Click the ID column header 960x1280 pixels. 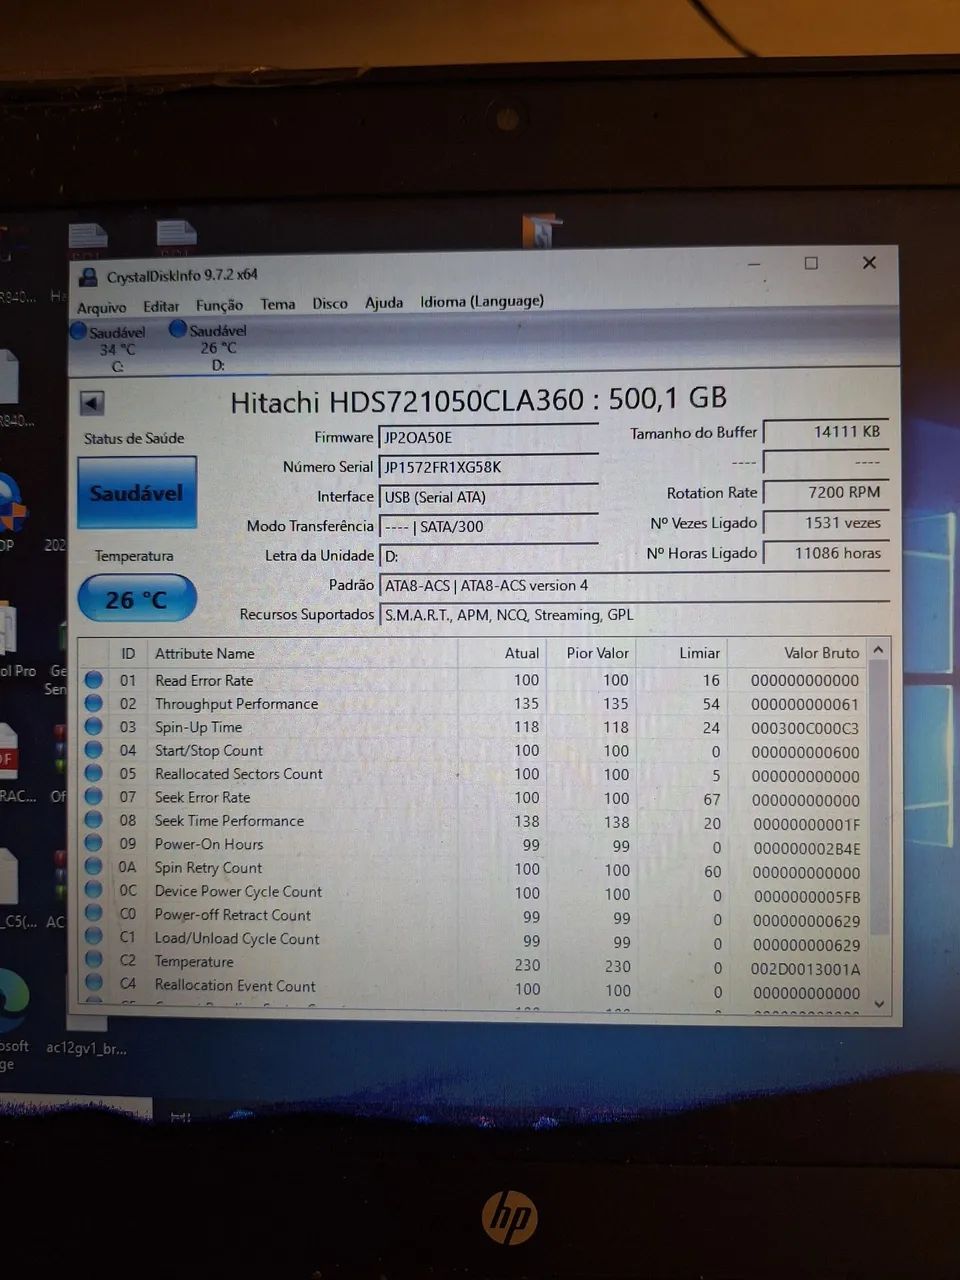128,653
